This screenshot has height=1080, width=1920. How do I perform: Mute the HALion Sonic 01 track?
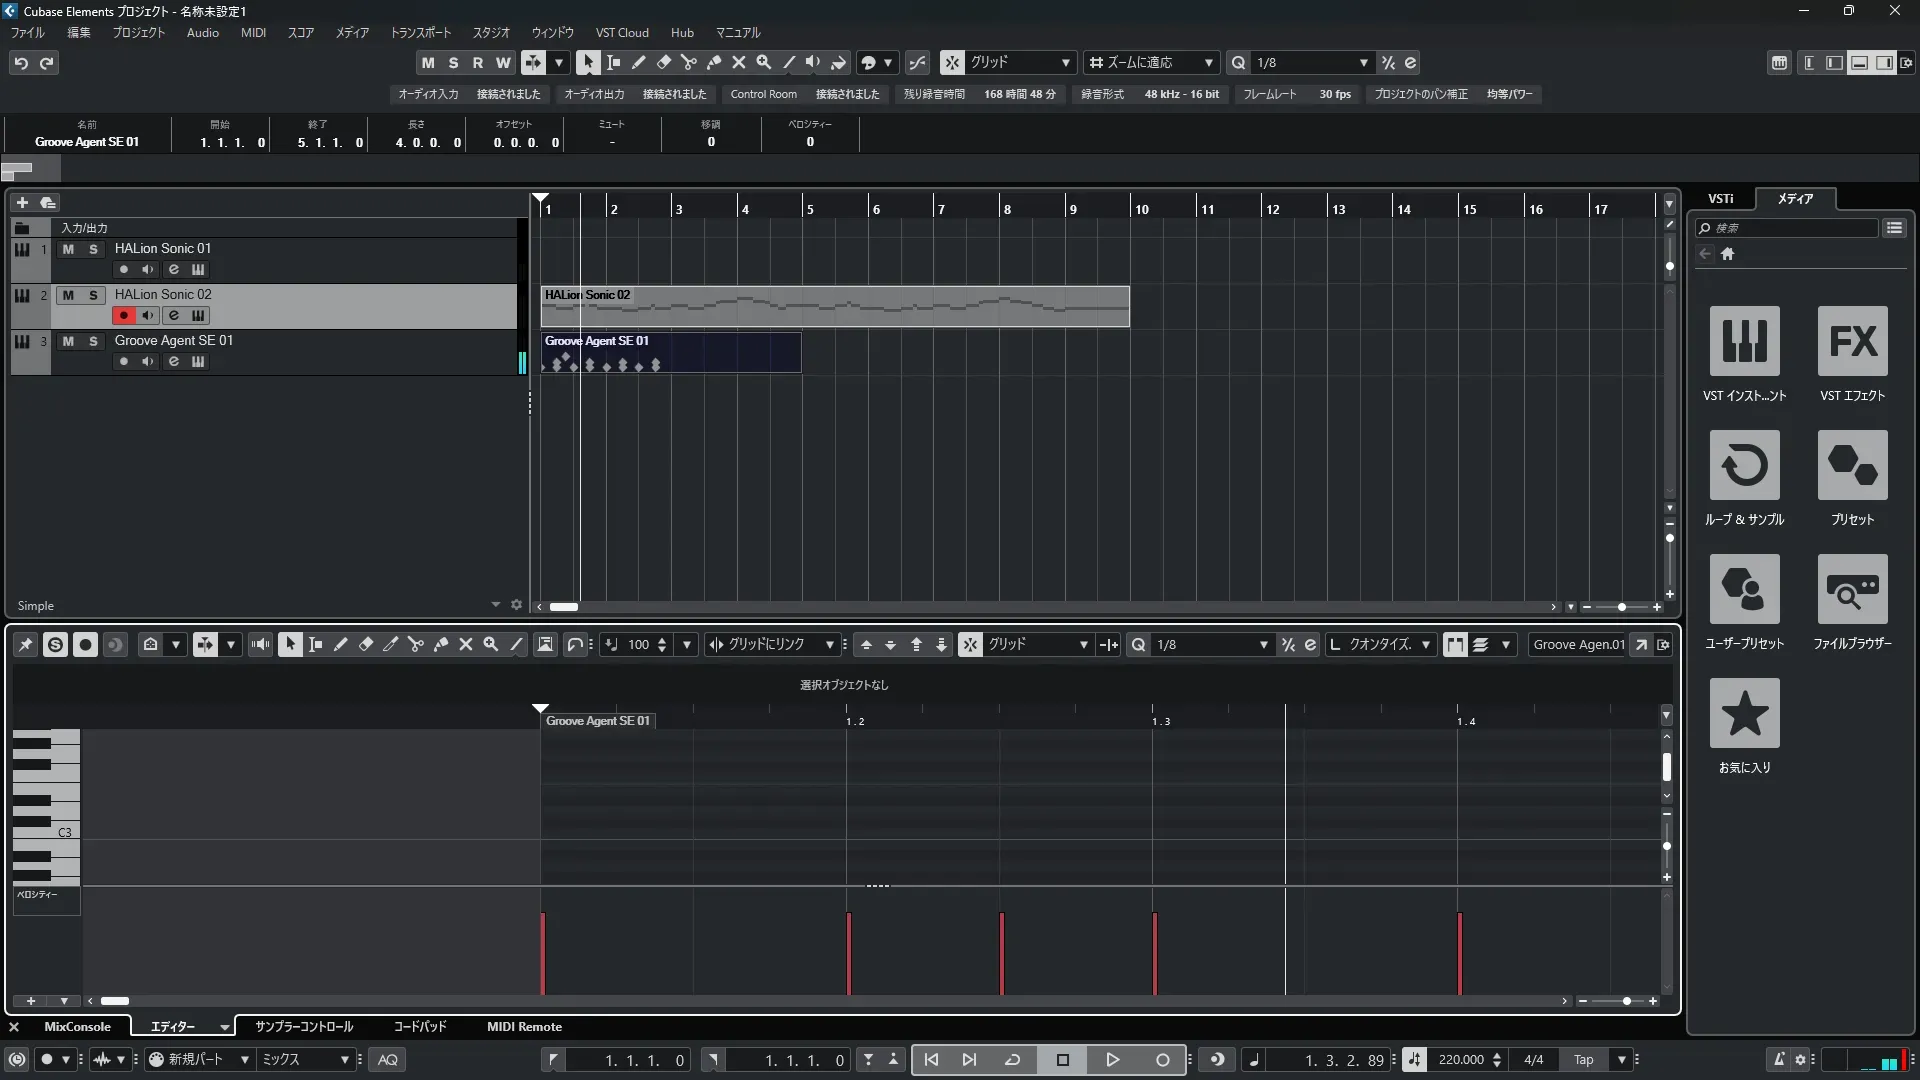pyautogui.click(x=68, y=249)
